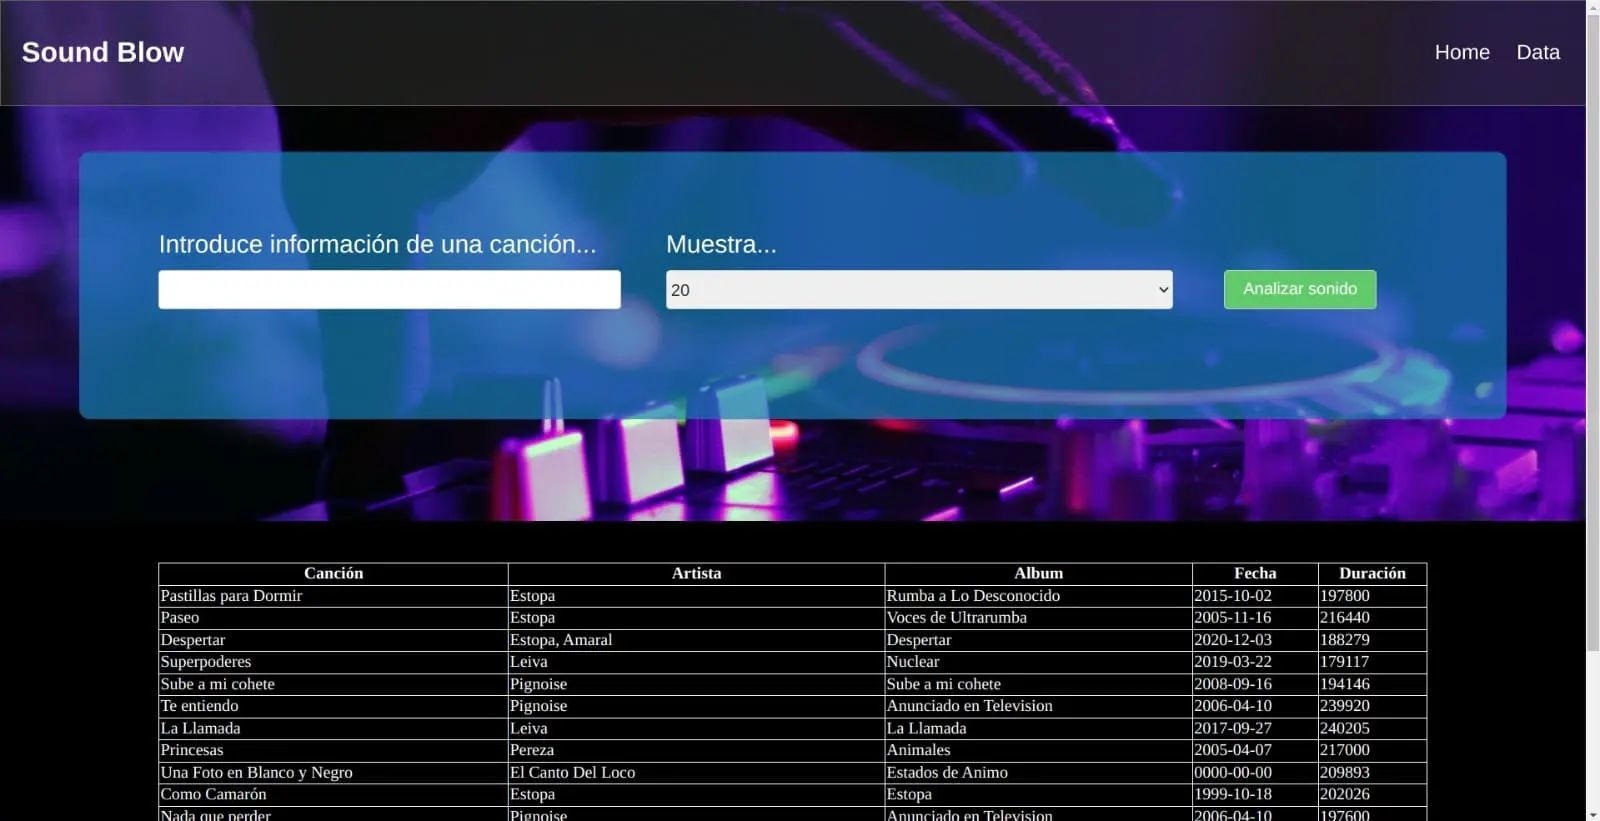Screen dimensions: 1600x821
Task: Click duration '216440' cell
Action: (x=1372, y=618)
